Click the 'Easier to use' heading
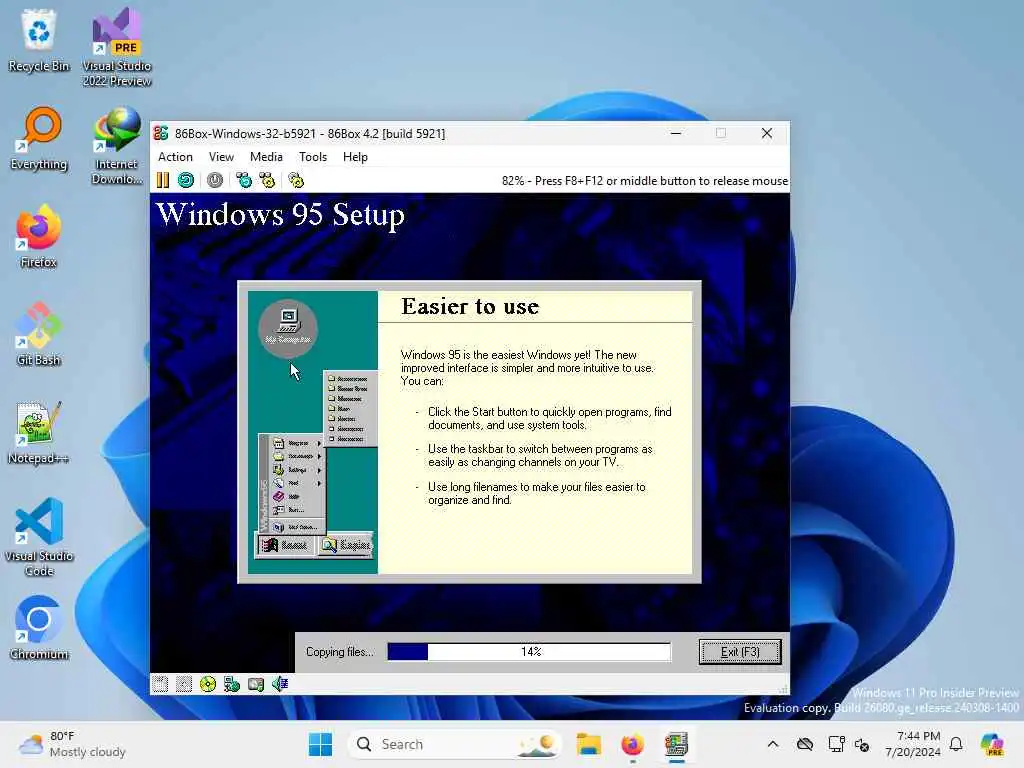Viewport: 1024px width, 768px height. pos(470,306)
